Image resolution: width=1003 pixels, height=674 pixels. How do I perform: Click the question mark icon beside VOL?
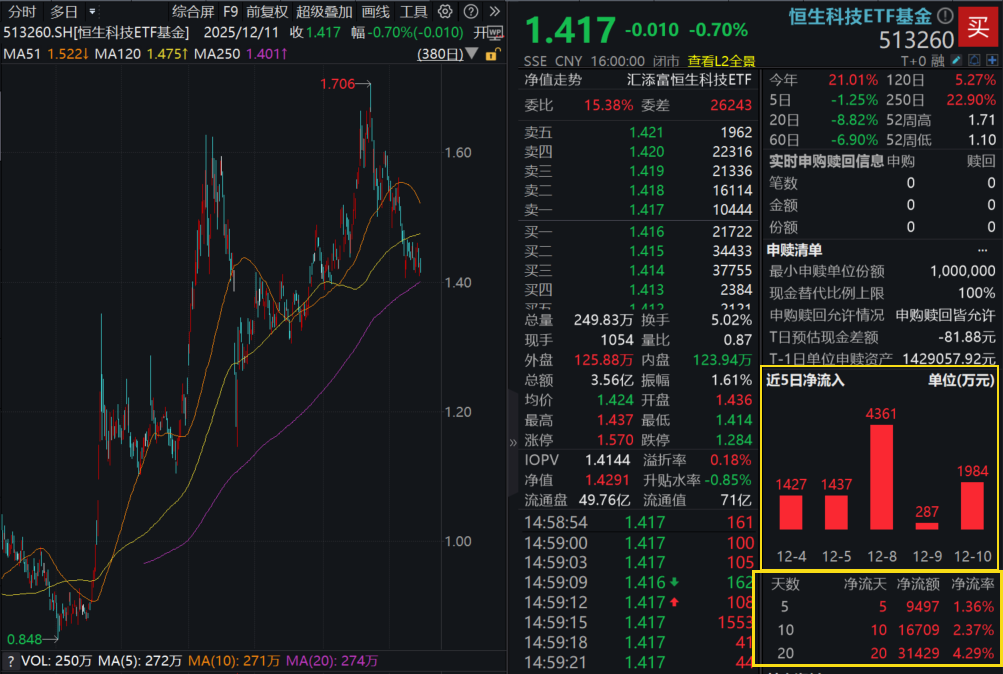coord(10,661)
